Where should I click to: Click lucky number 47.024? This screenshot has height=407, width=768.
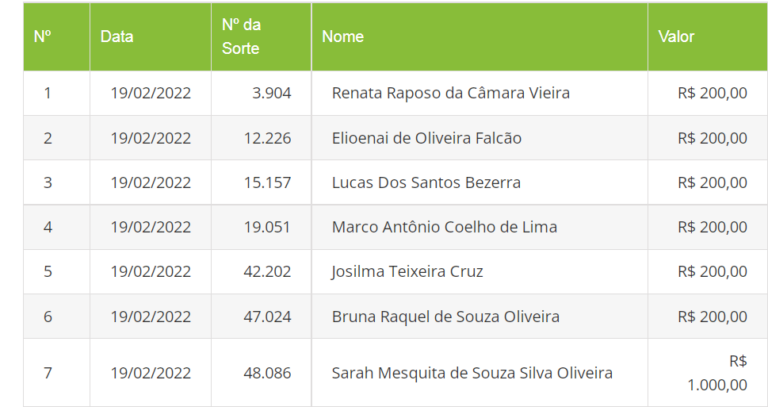[x=268, y=317]
